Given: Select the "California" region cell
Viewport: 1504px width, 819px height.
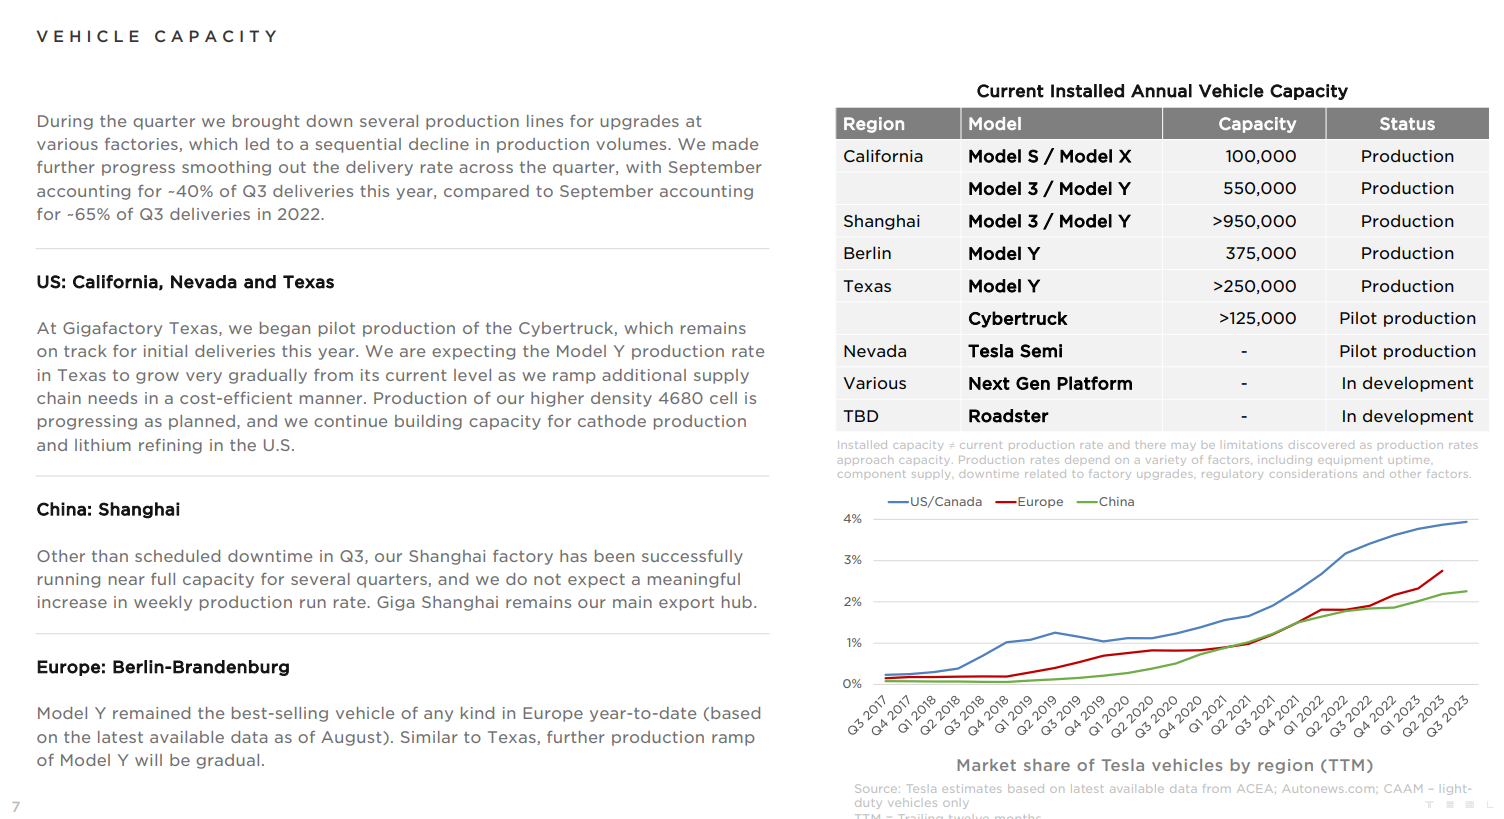Looking at the screenshot, I should pyautogui.click(x=883, y=156).
